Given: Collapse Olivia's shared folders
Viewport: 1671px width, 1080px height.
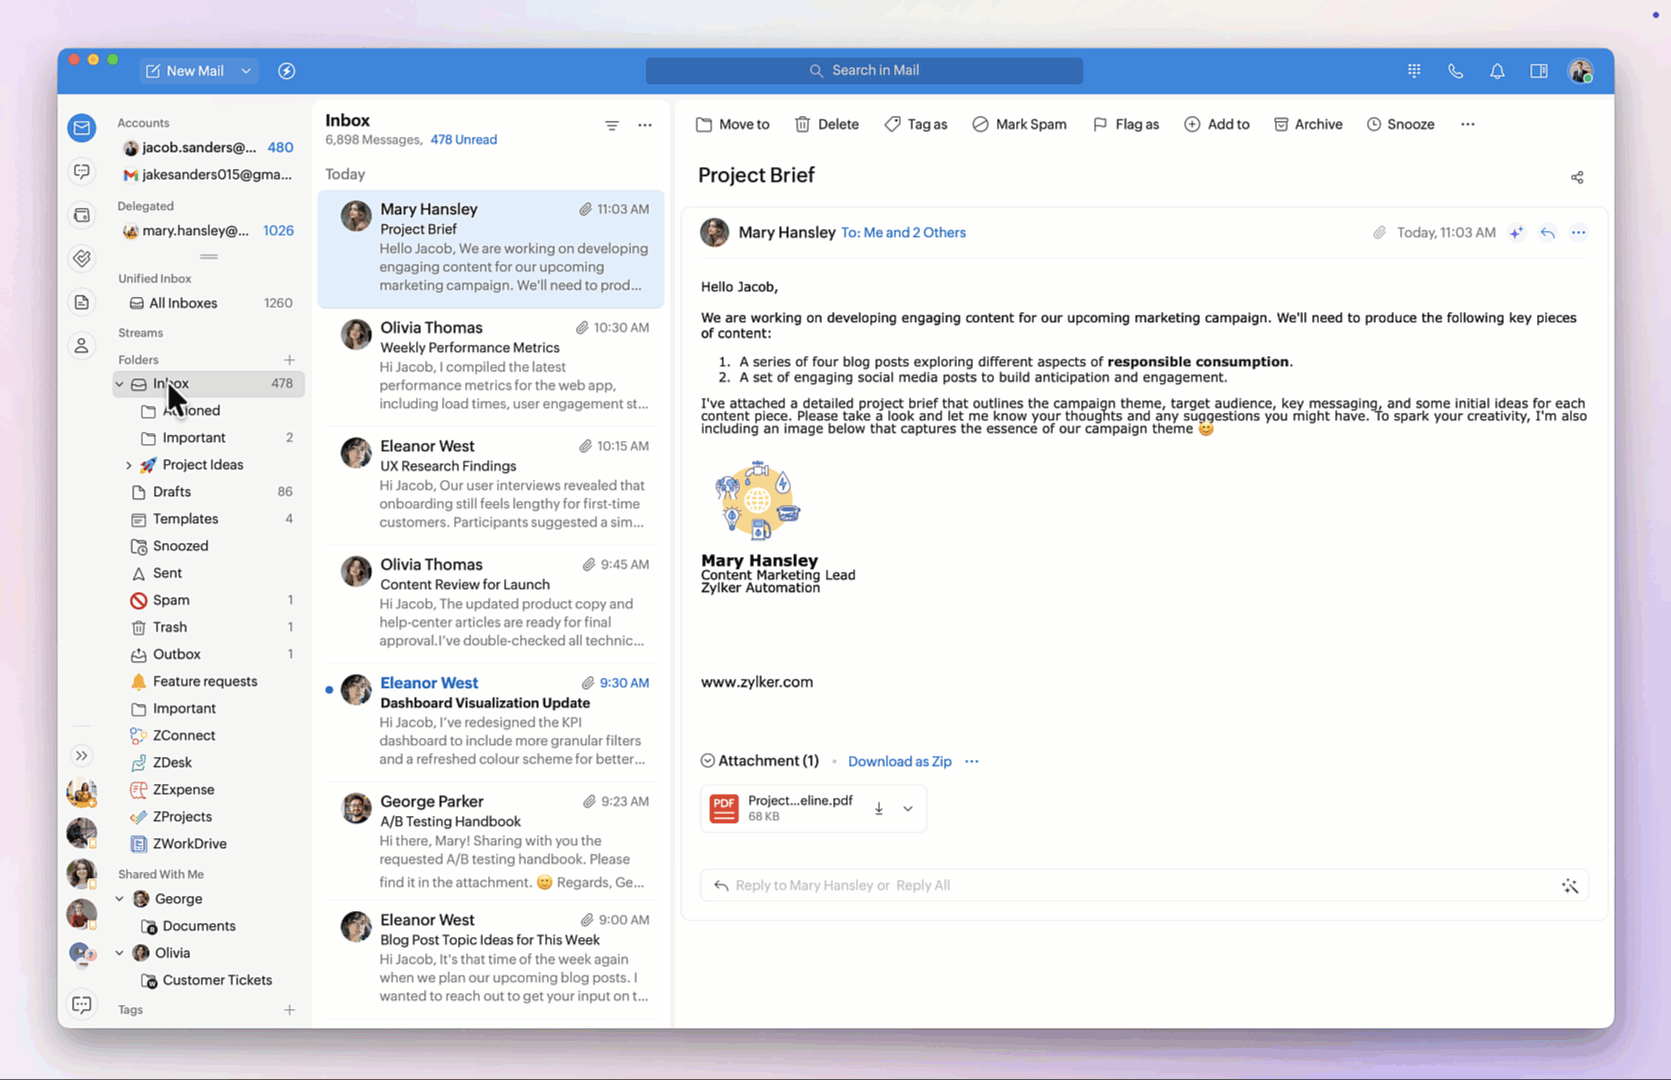Looking at the screenshot, I should pos(120,953).
